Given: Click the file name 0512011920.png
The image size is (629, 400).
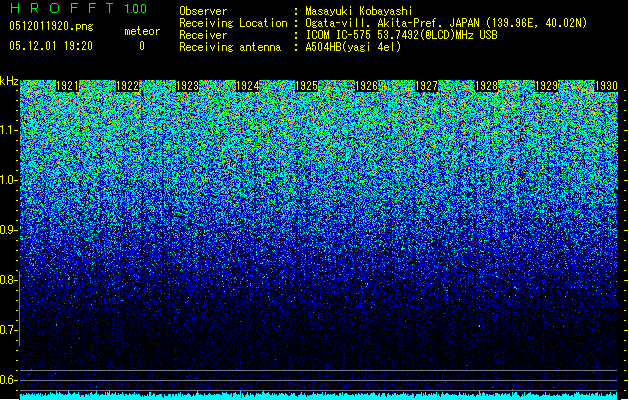Looking at the screenshot, I should pos(51,26).
